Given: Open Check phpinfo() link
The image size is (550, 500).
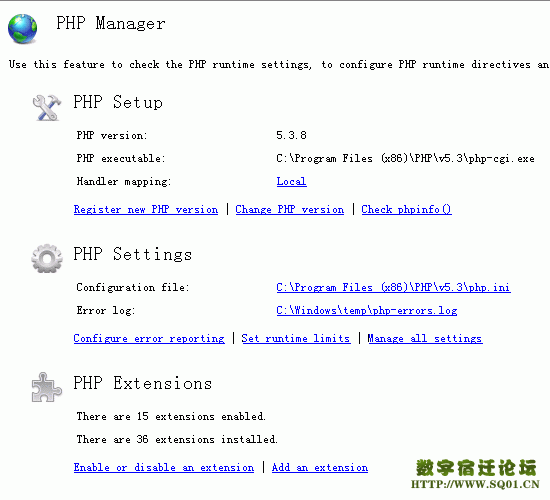Looking at the screenshot, I should (407, 209).
